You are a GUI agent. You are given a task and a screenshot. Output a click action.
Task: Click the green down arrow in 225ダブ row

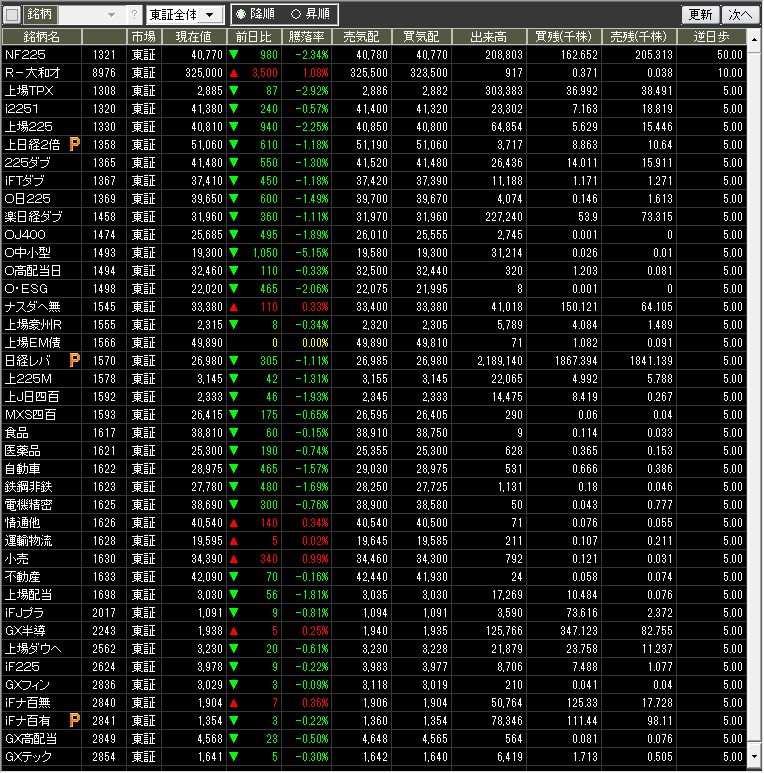(x=234, y=162)
